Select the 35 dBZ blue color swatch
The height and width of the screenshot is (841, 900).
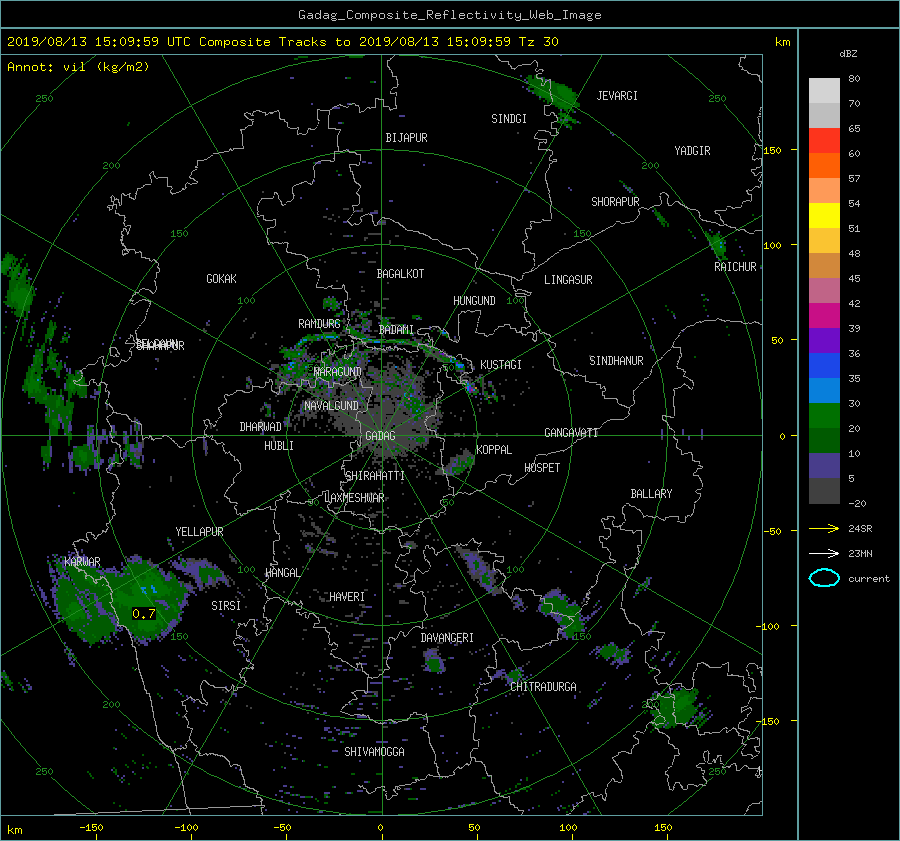coord(824,365)
